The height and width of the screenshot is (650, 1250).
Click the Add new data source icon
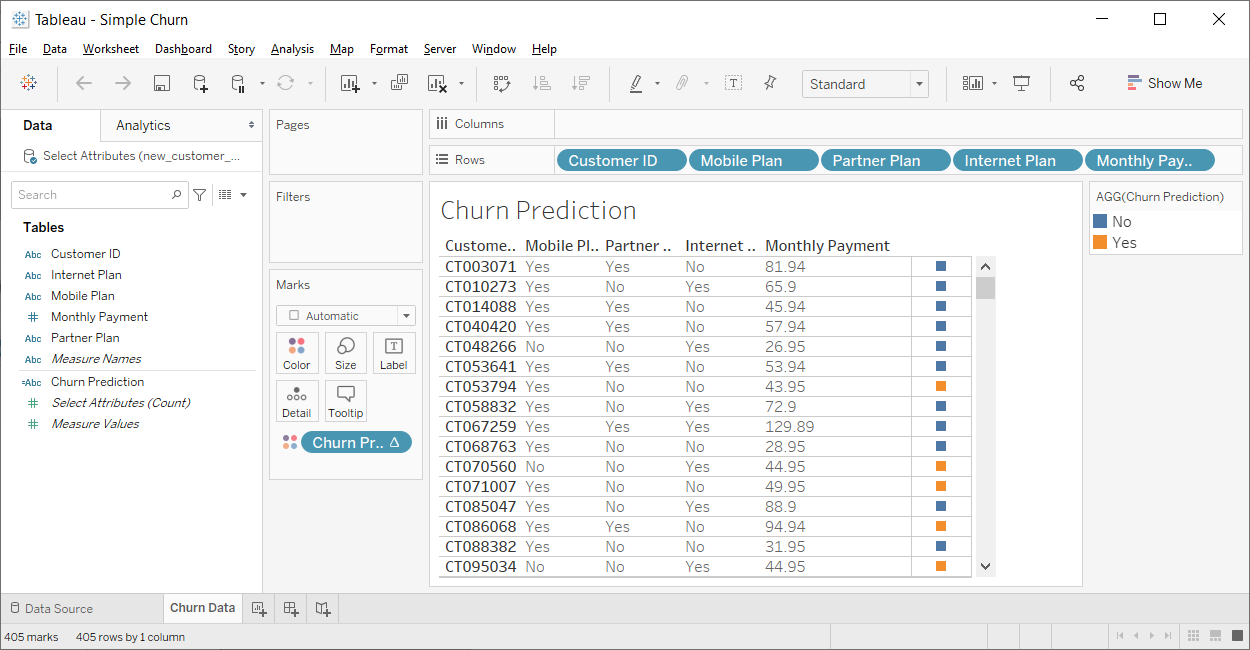[200, 84]
